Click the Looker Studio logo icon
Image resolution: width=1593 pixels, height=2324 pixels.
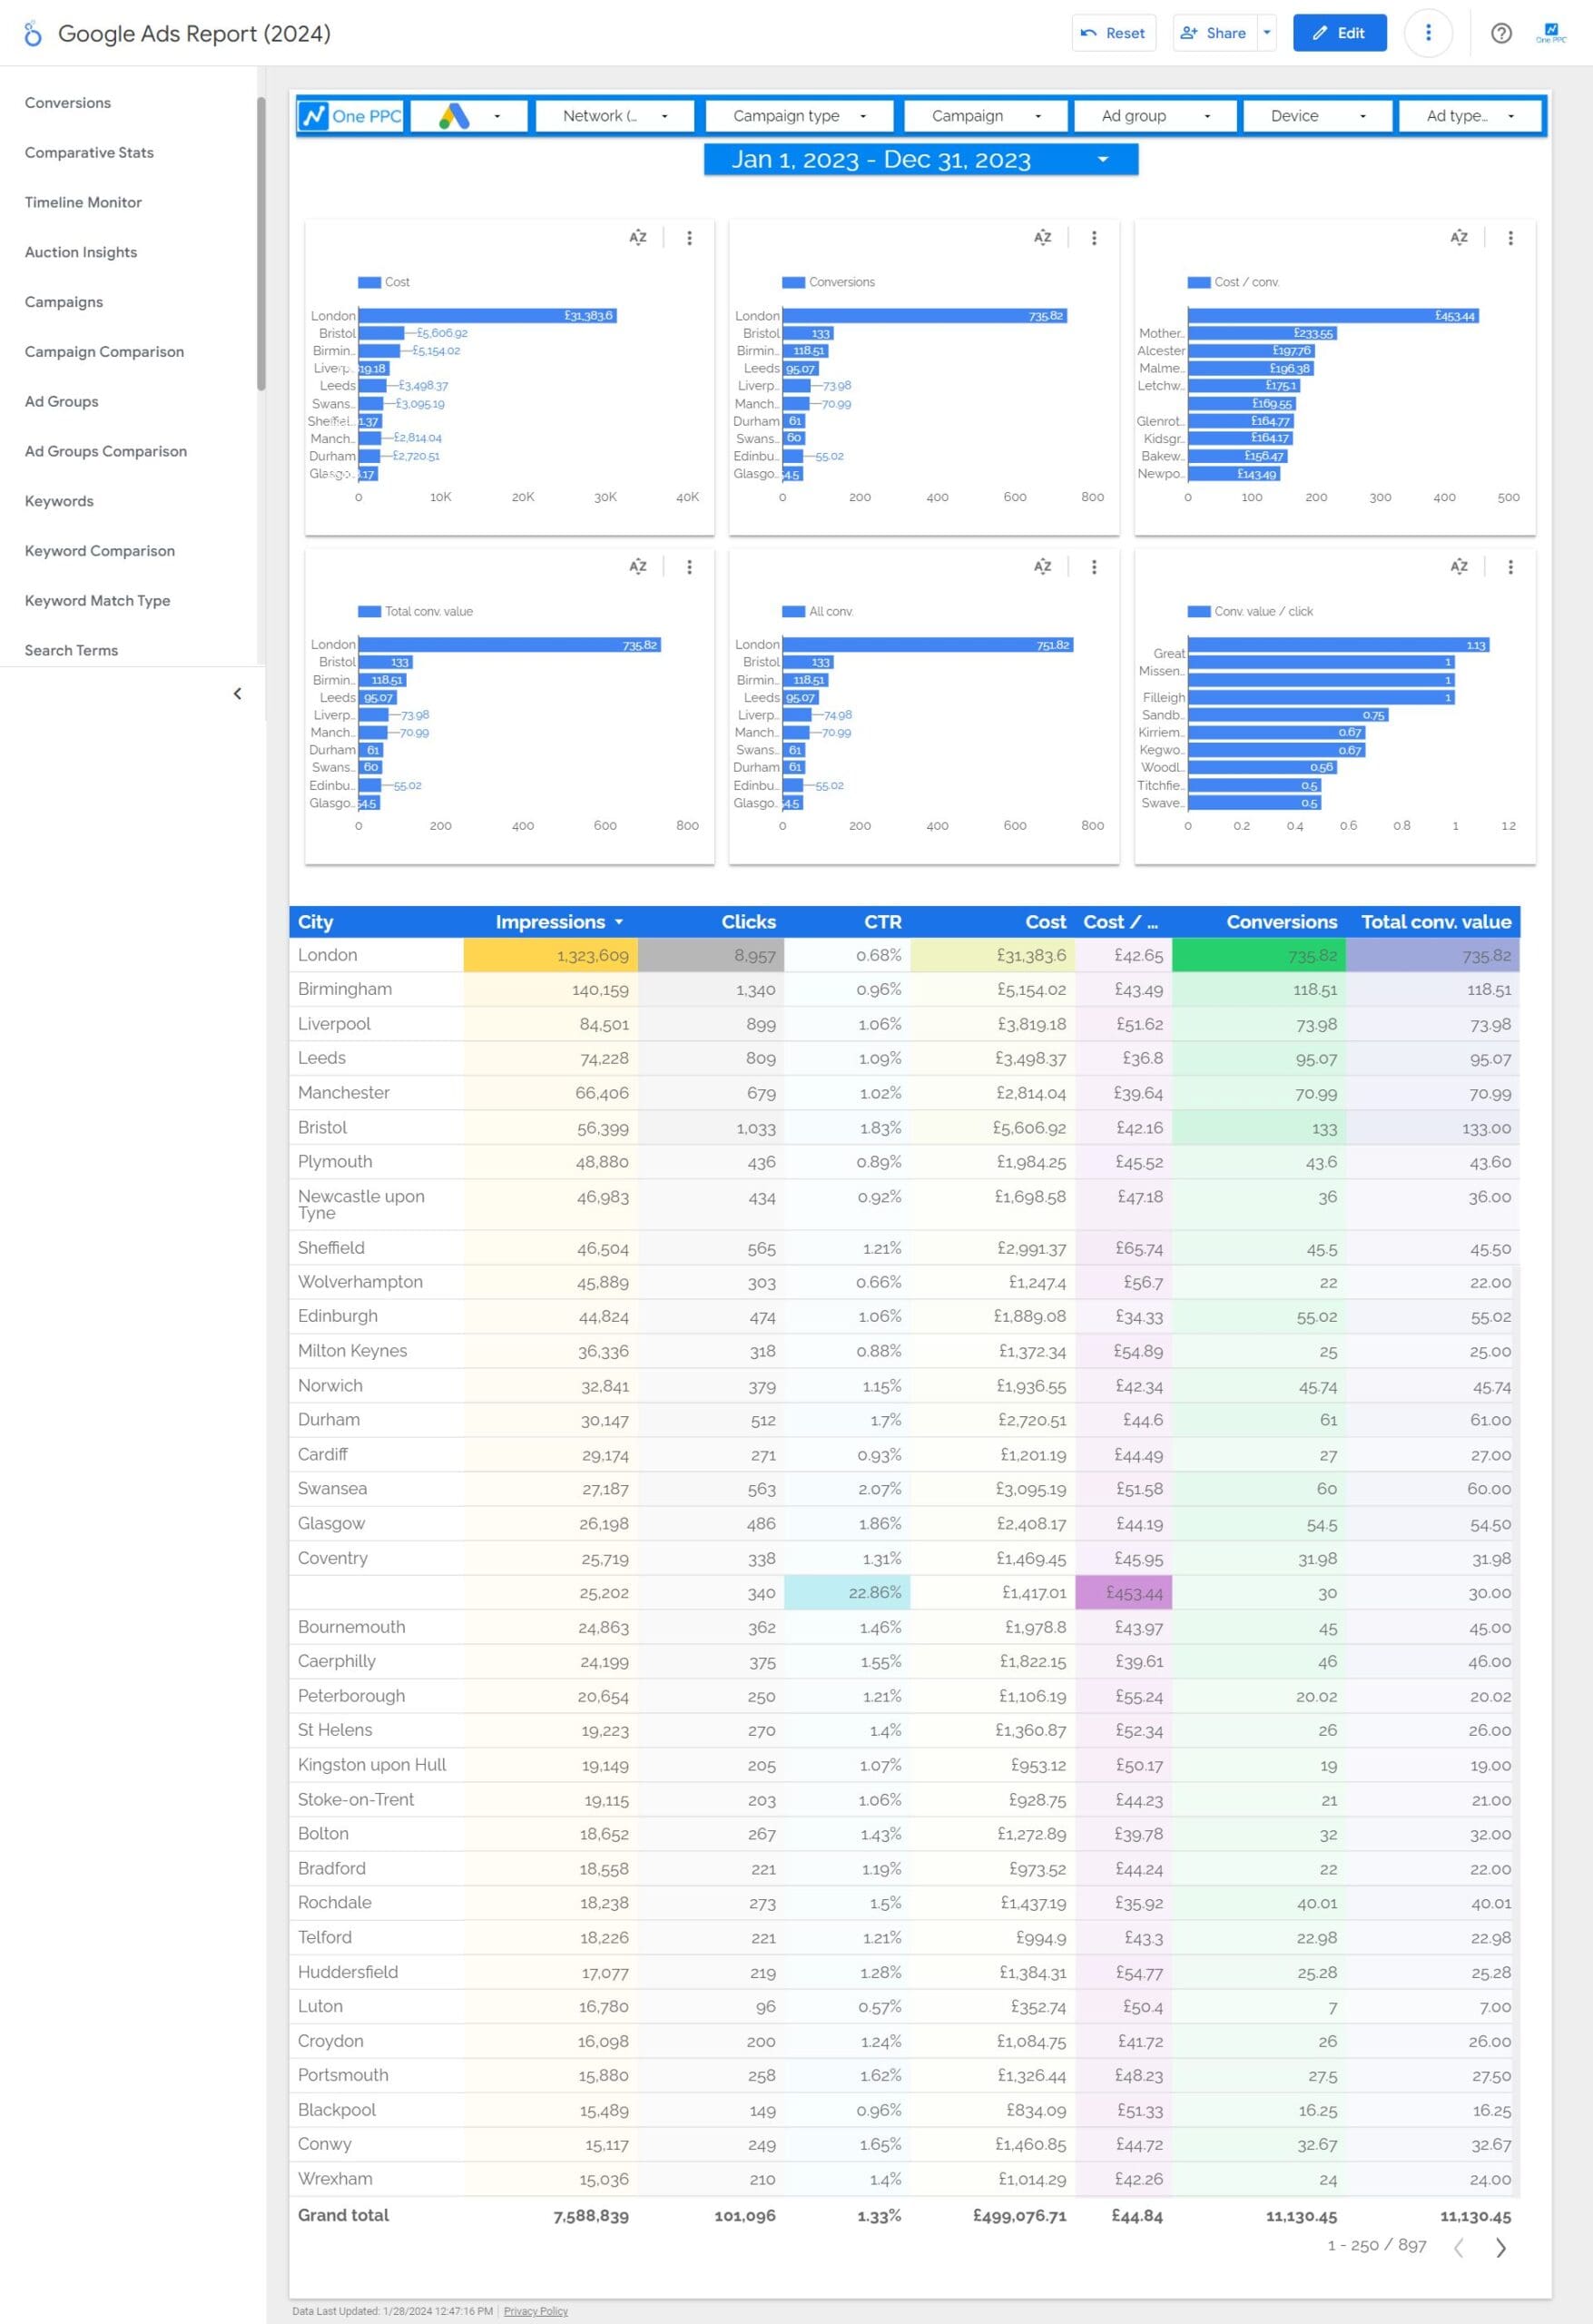pos(33,33)
